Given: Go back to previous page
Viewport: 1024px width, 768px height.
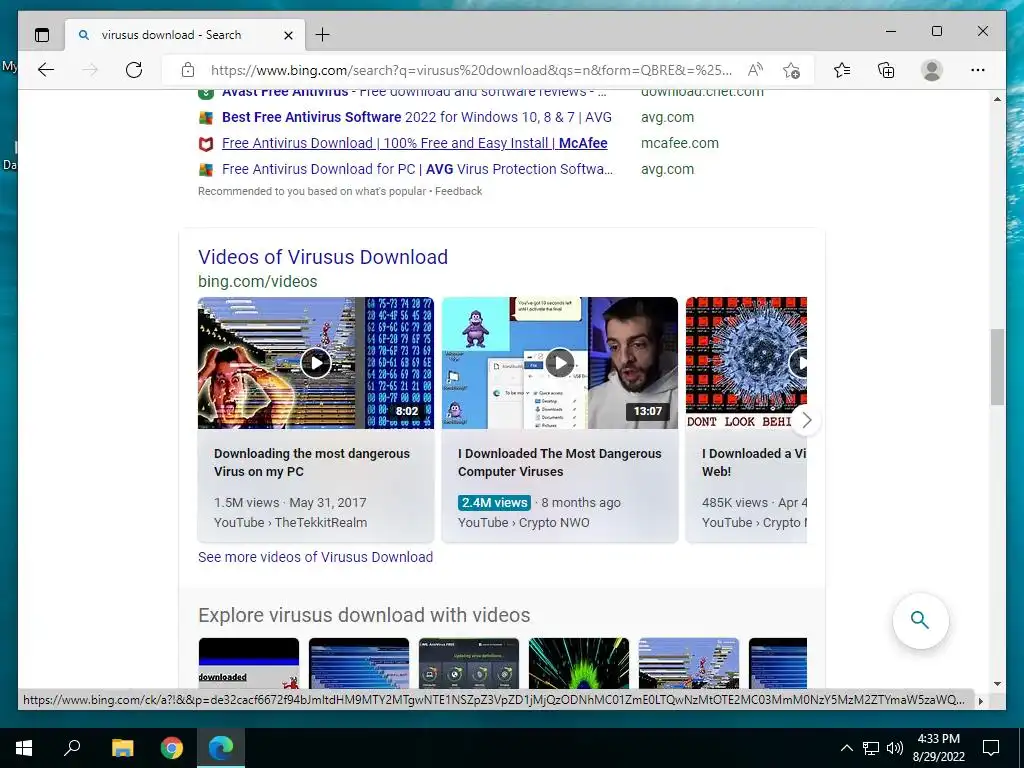Looking at the screenshot, I should pos(46,70).
